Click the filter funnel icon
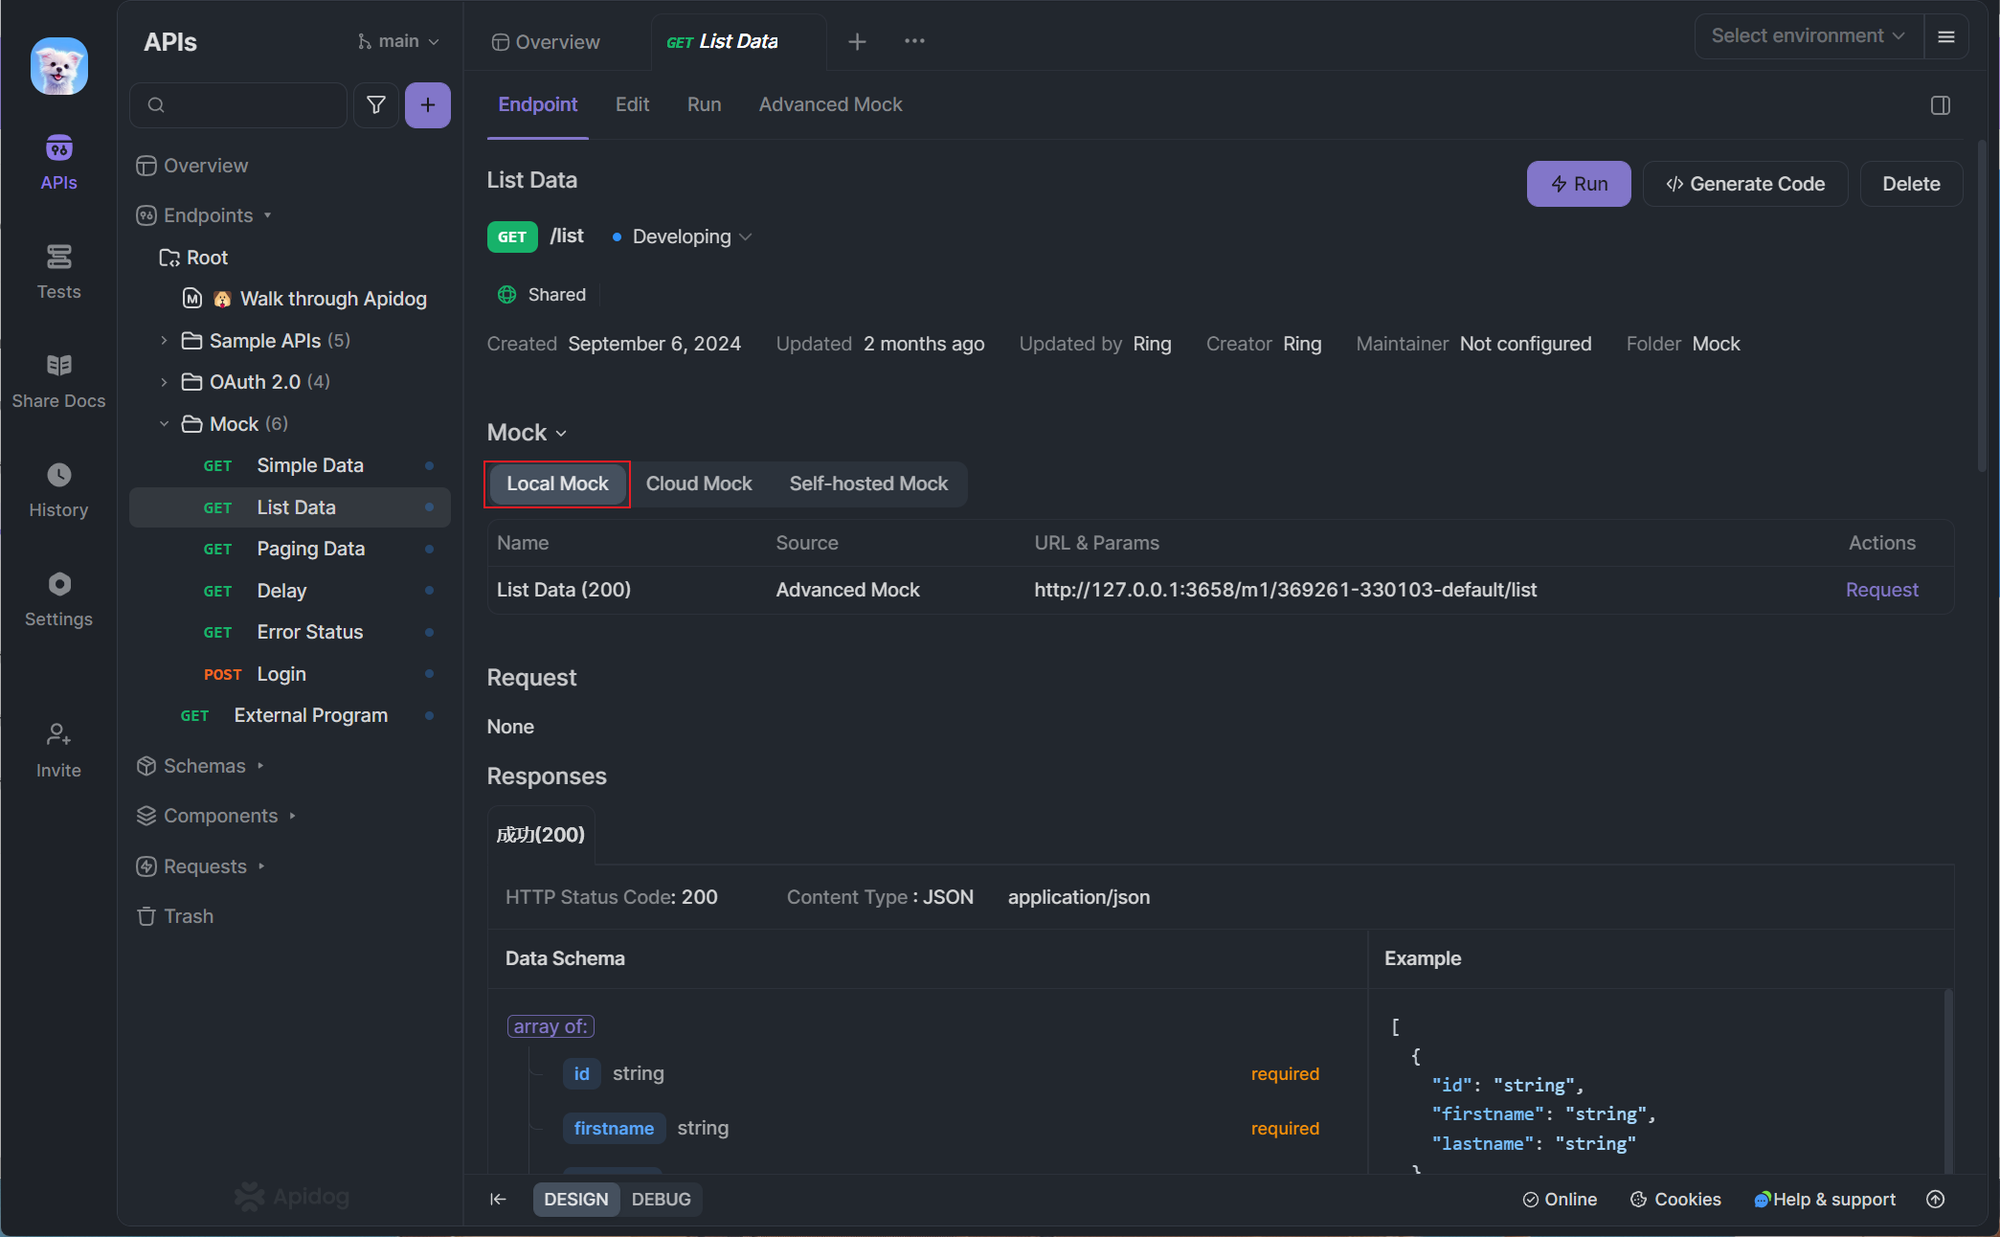Viewport: 2000px width, 1237px height. pos(376,105)
